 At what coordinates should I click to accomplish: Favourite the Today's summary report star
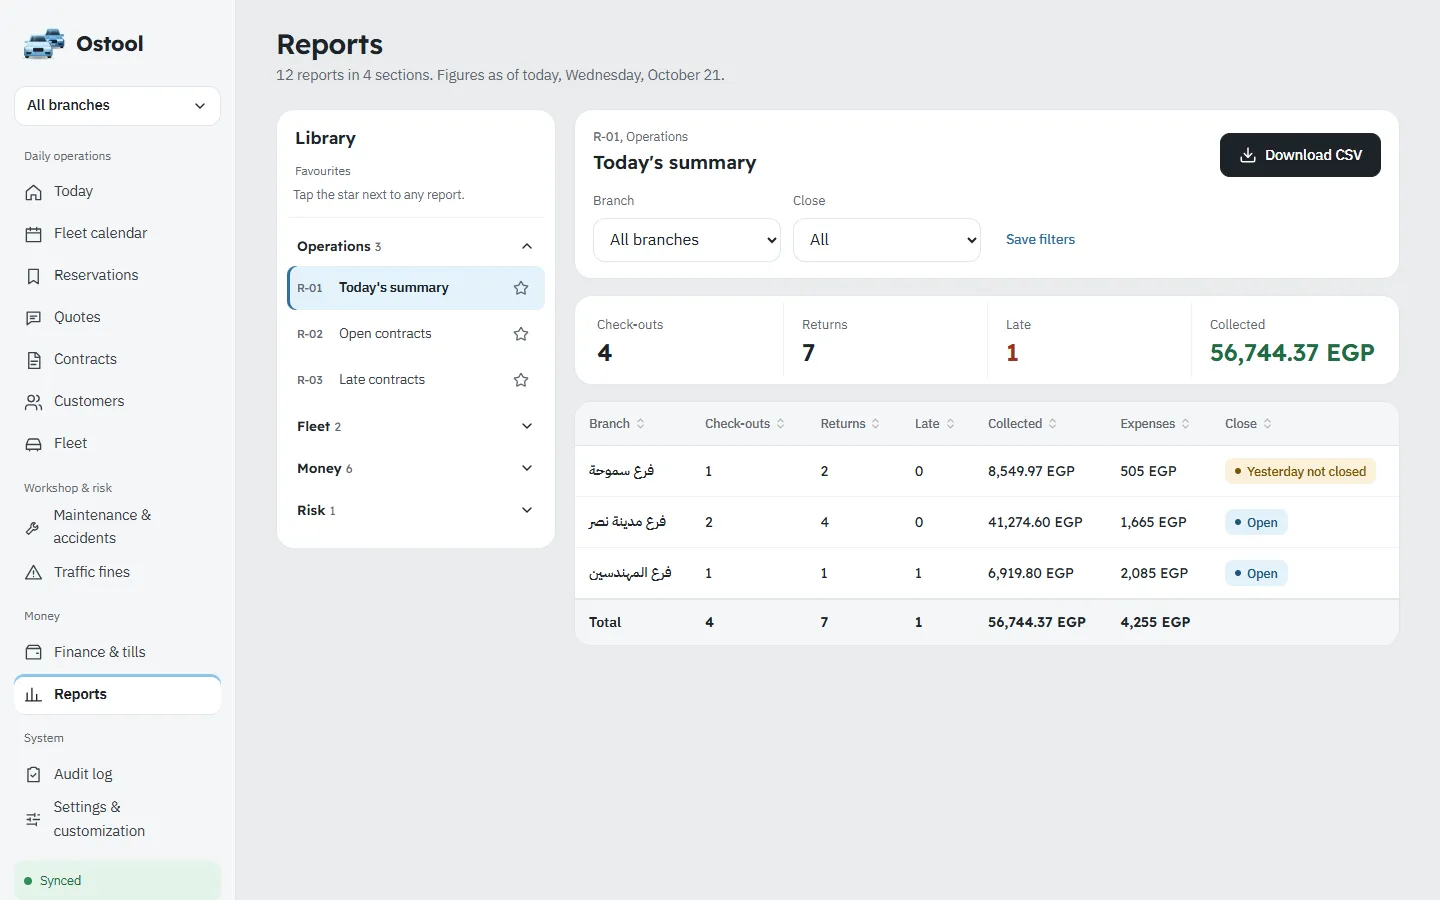click(521, 288)
